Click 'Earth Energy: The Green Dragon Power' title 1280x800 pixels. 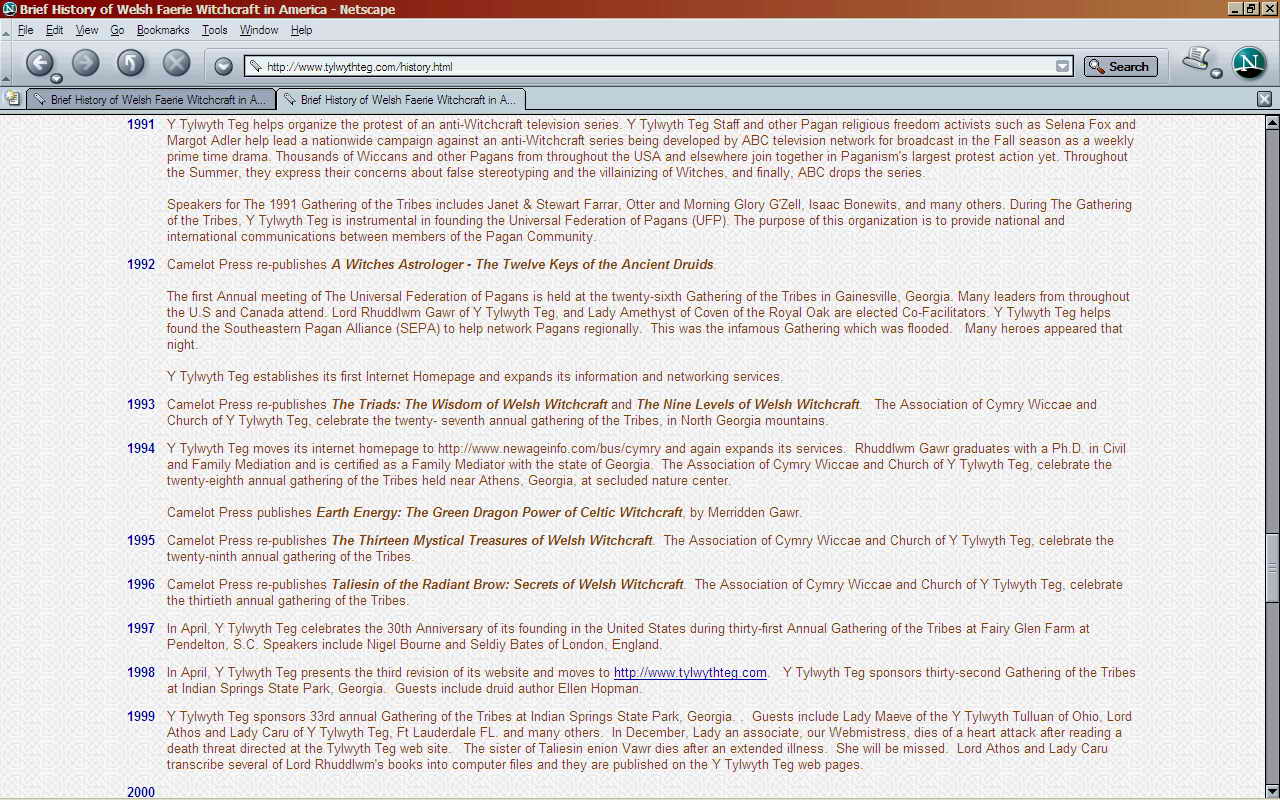pyautogui.click(x=500, y=513)
